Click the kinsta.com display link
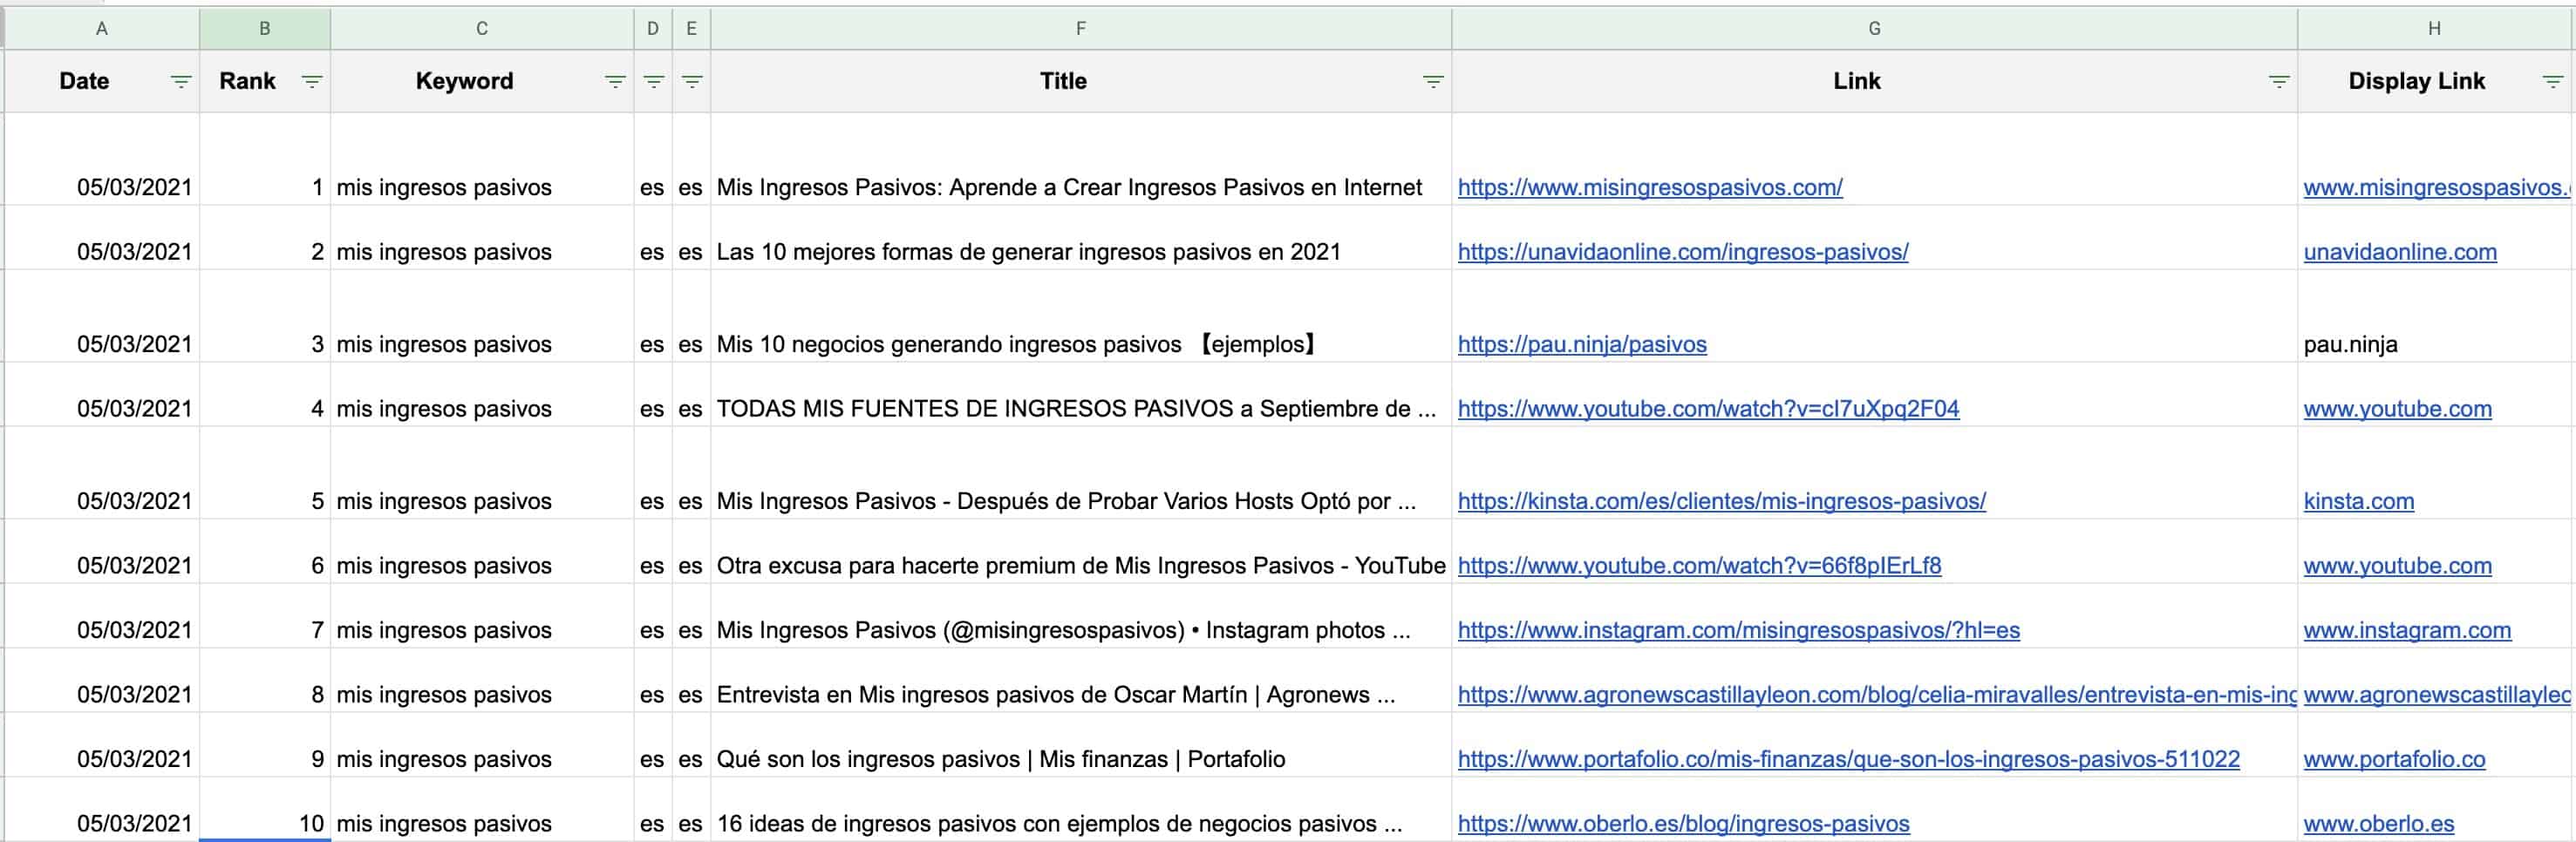The width and height of the screenshot is (2576, 842). [x=2359, y=501]
